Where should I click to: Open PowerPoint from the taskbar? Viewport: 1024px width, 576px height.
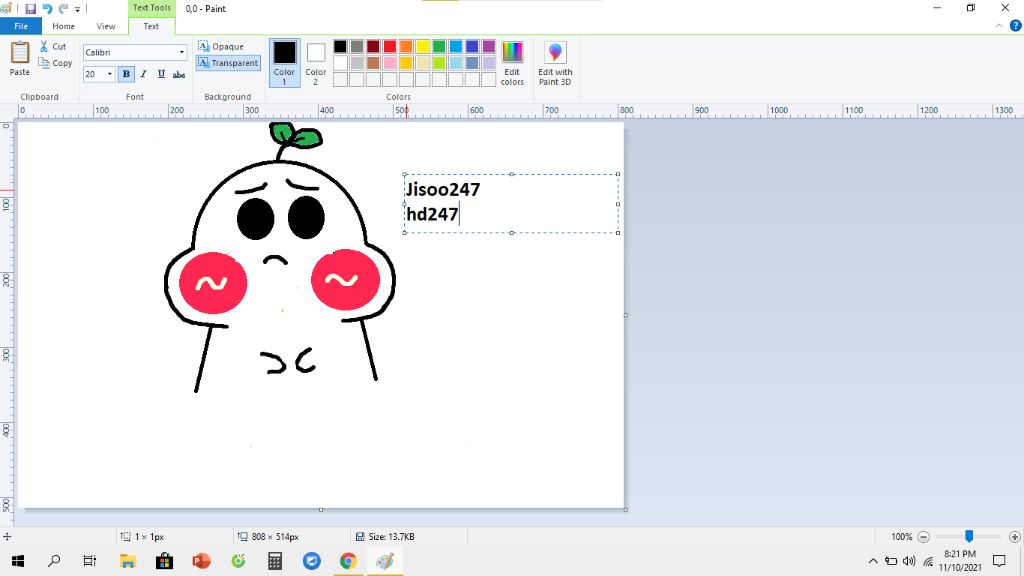[201, 561]
